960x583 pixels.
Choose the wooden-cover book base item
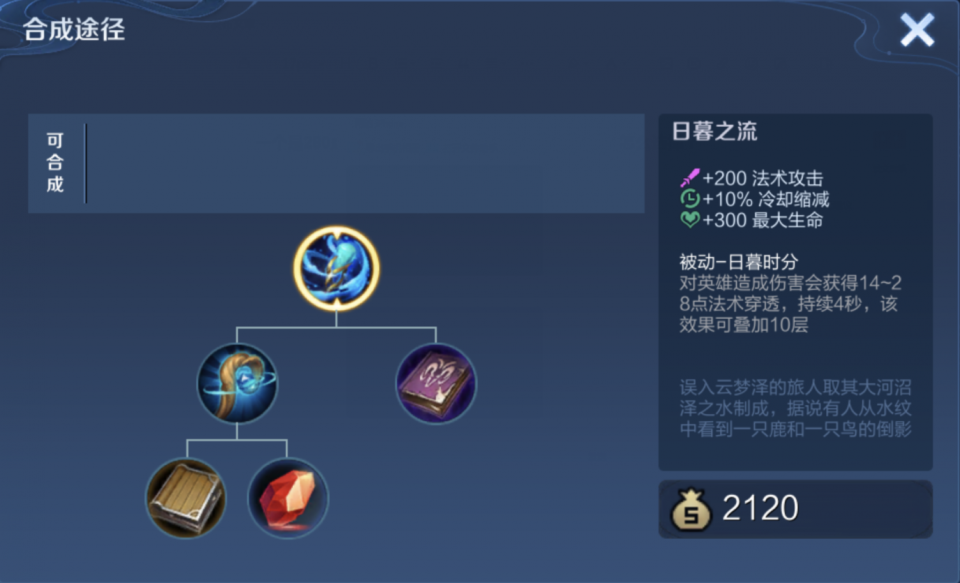[x=186, y=498]
